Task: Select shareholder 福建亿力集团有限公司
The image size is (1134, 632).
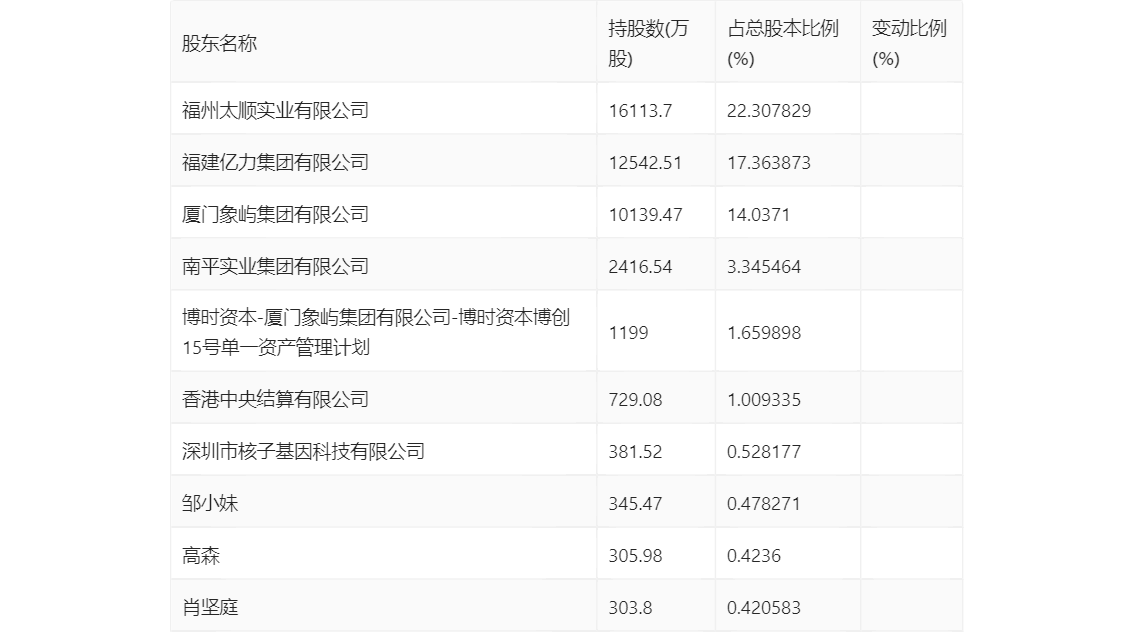Action: (275, 162)
